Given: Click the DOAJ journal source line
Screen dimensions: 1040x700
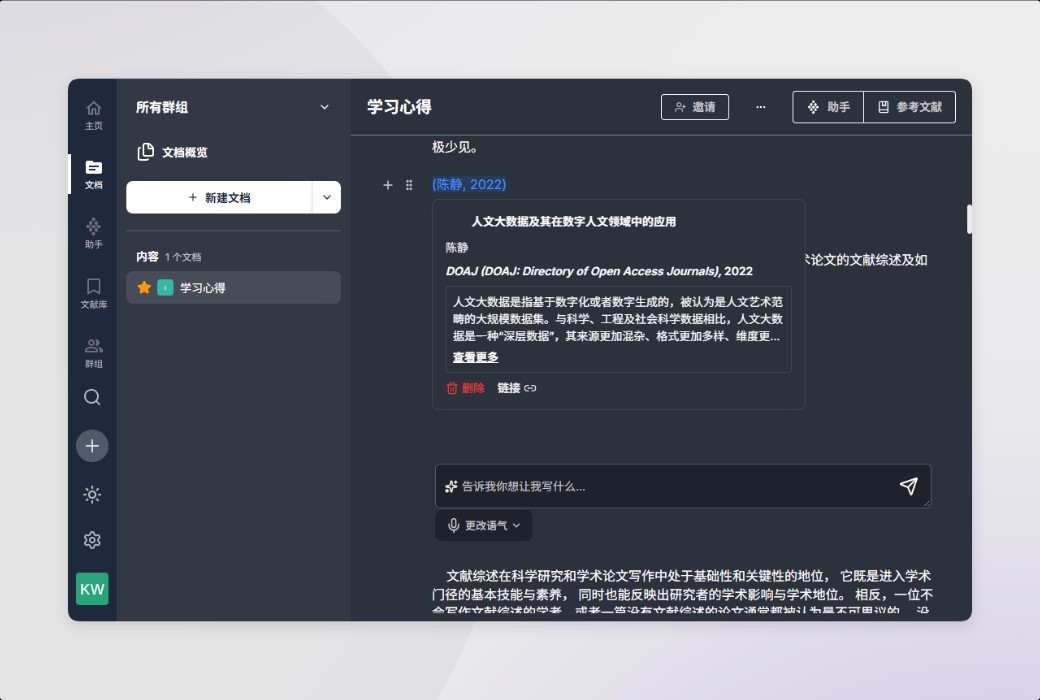Looking at the screenshot, I should point(599,271).
